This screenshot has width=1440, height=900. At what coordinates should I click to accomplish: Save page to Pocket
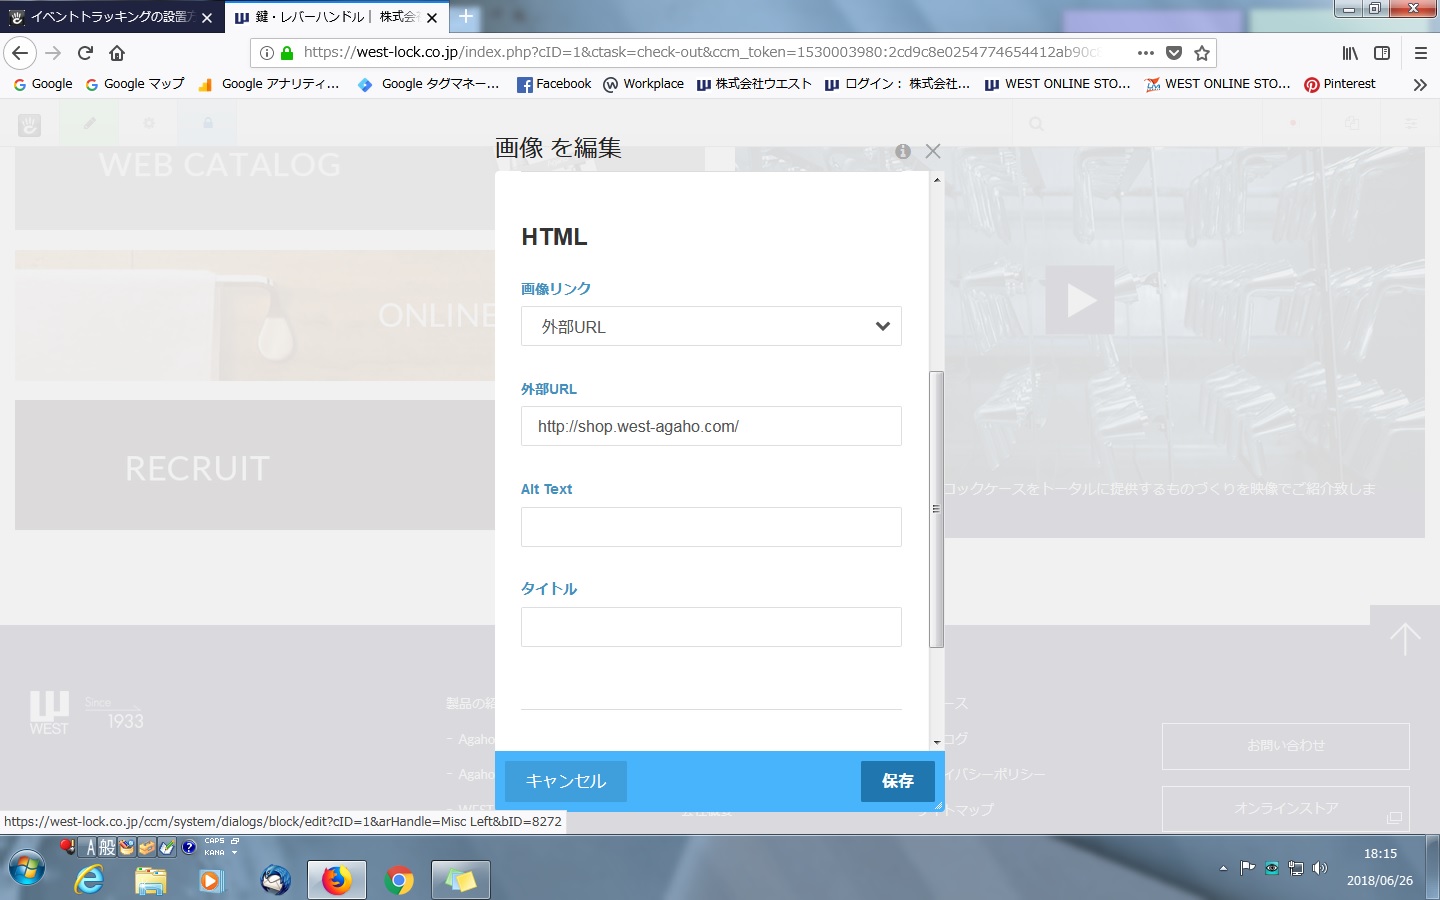tap(1174, 53)
